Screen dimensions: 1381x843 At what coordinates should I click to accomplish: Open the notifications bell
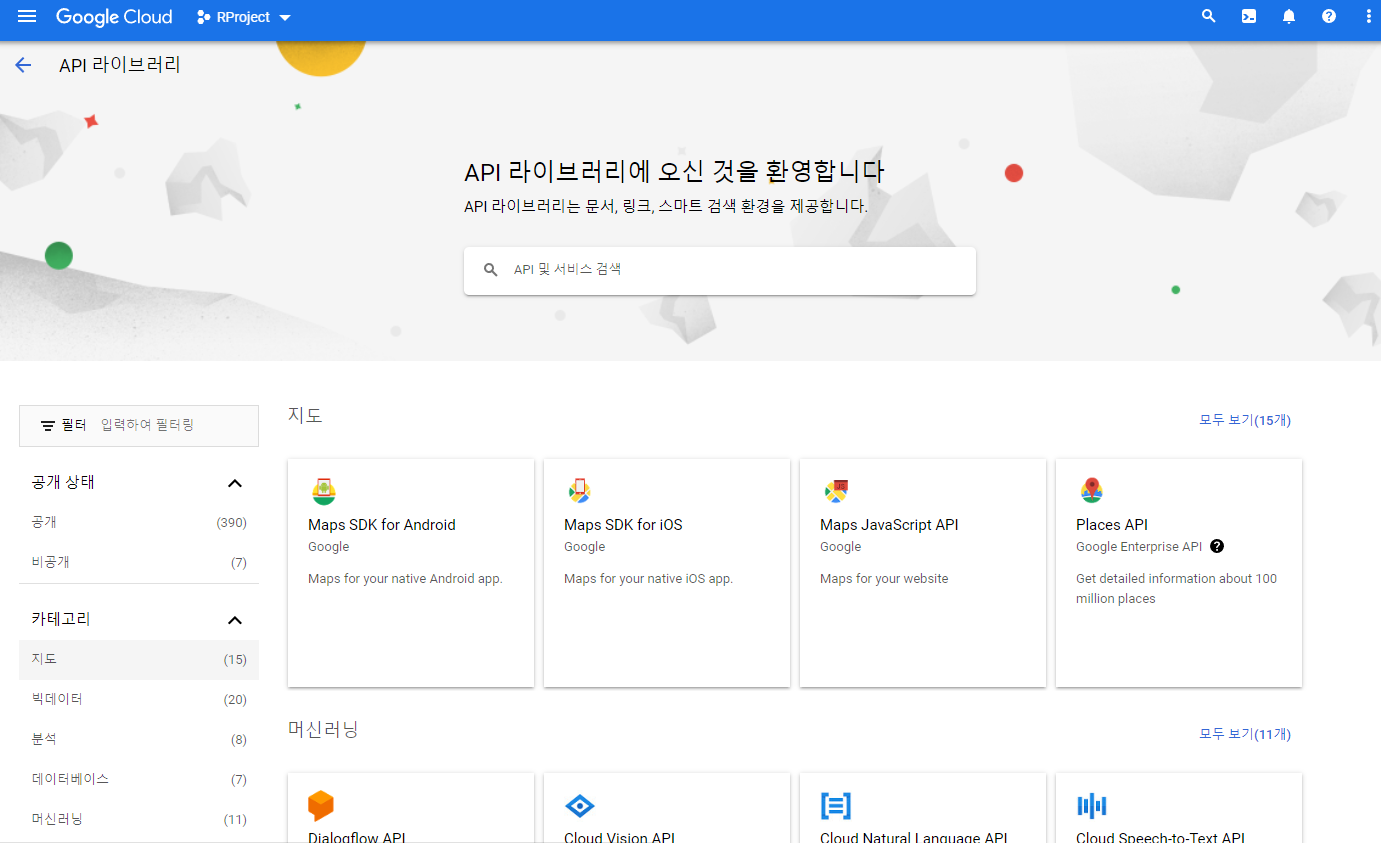1289,17
